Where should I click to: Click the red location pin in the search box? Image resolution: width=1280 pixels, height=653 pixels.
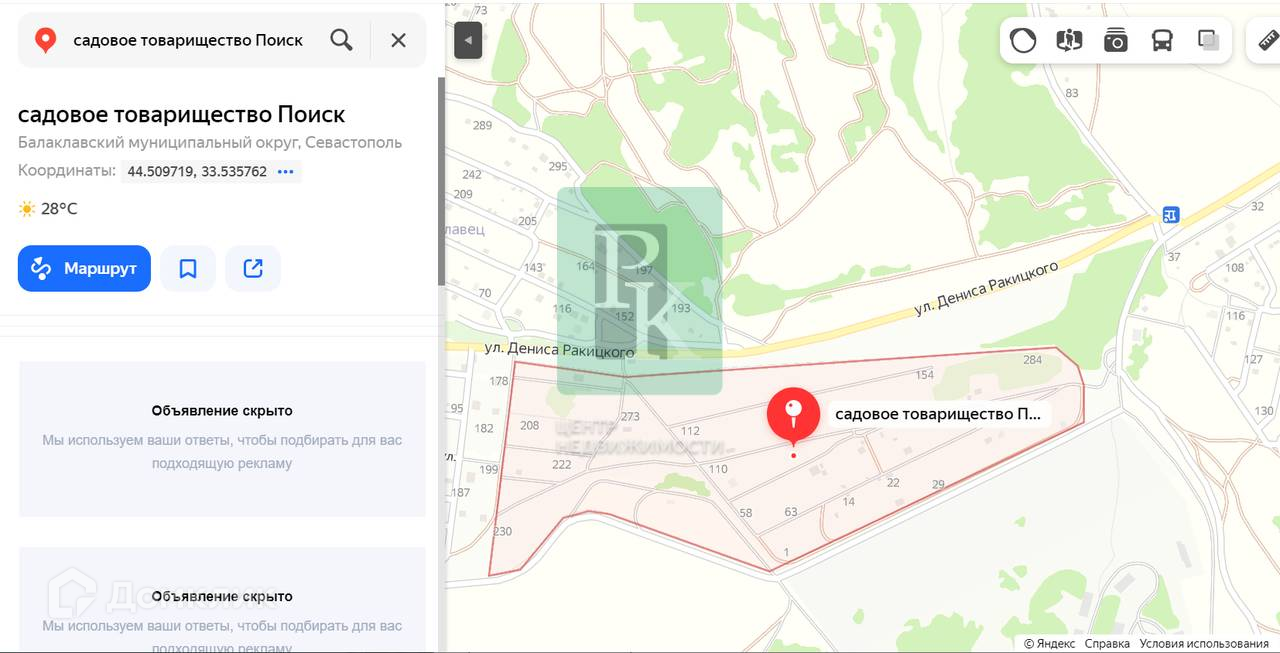45,40
